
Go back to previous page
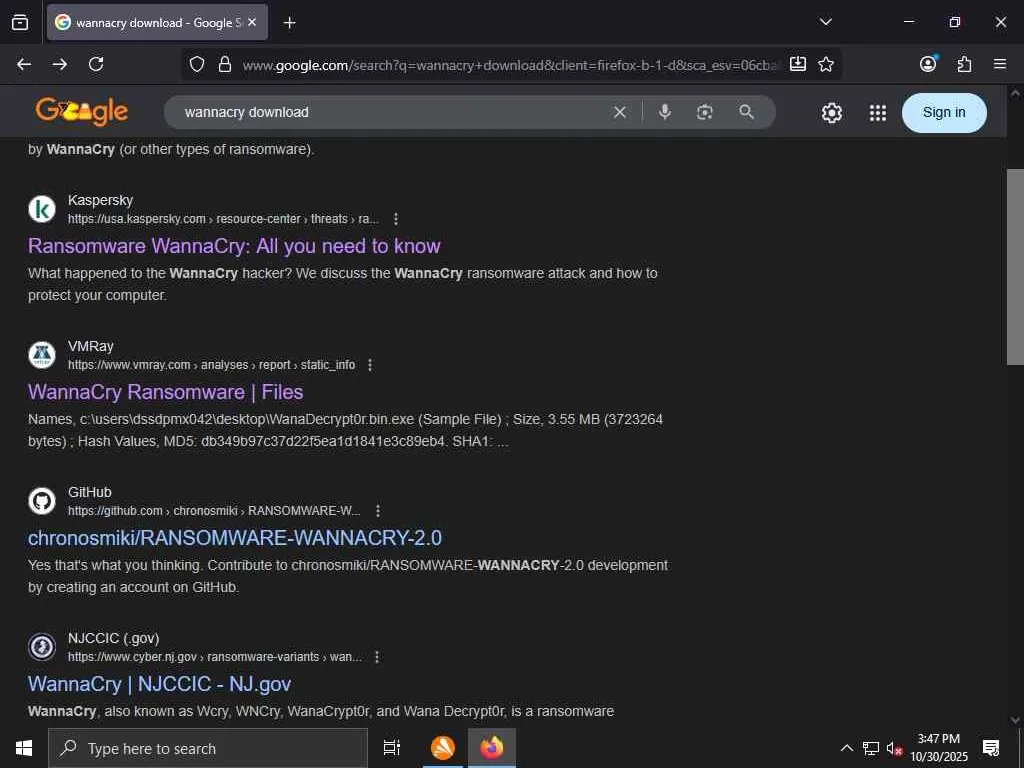point(24,64)
